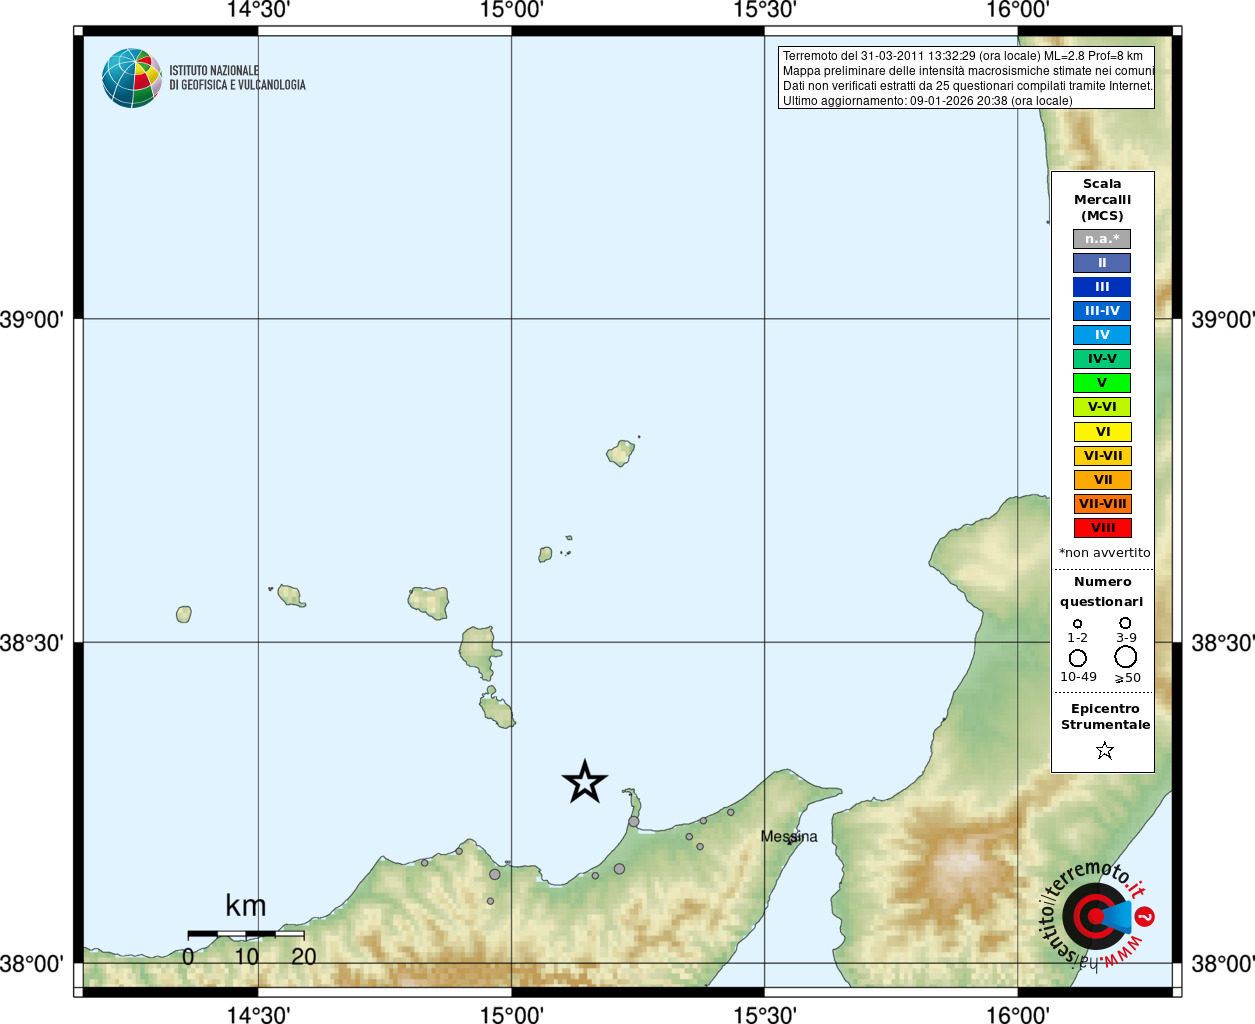Click the IV-V green swatch
The width and height of the screenshot is (1255, 1024).
coord(1102,359)
